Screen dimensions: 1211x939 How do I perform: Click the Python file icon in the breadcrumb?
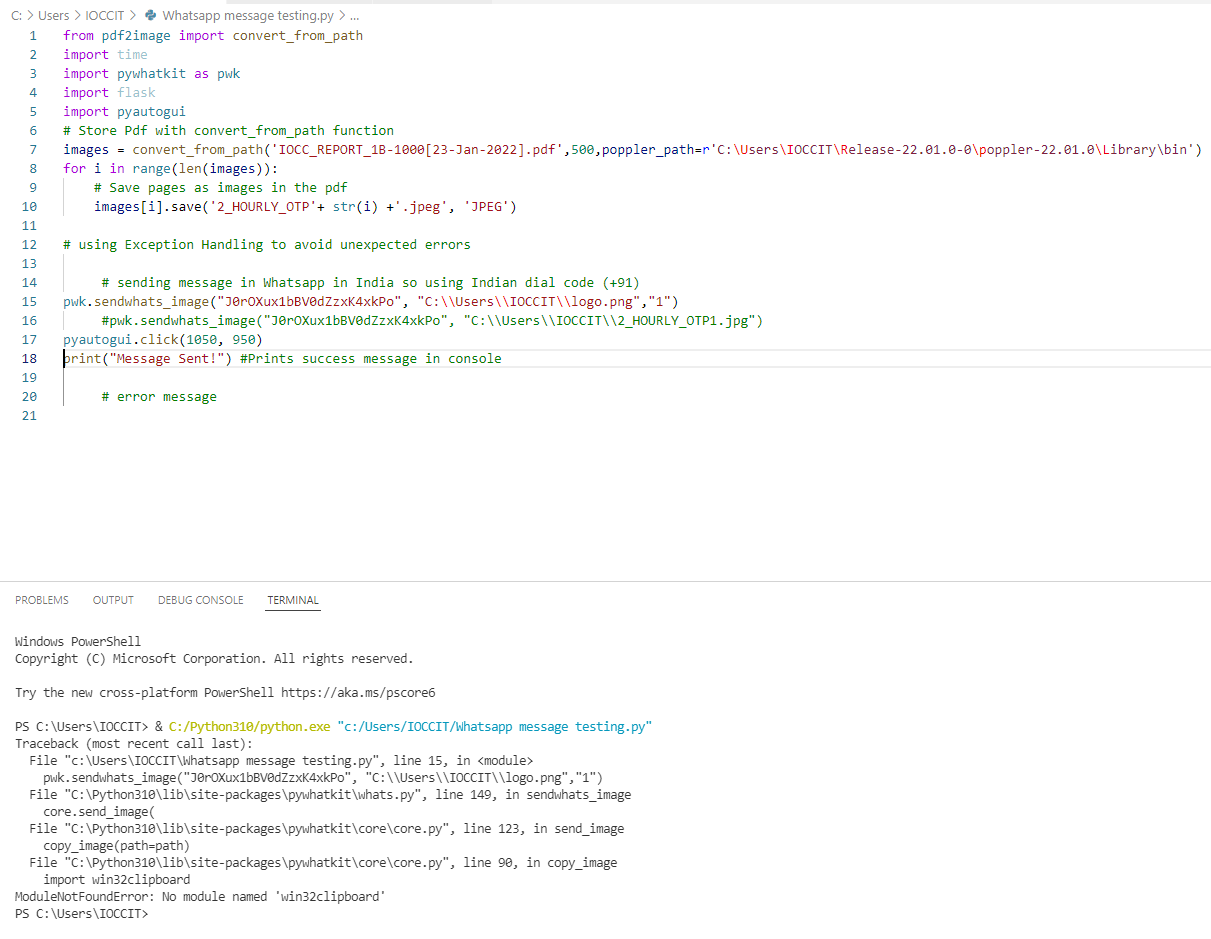pos(150,15)
